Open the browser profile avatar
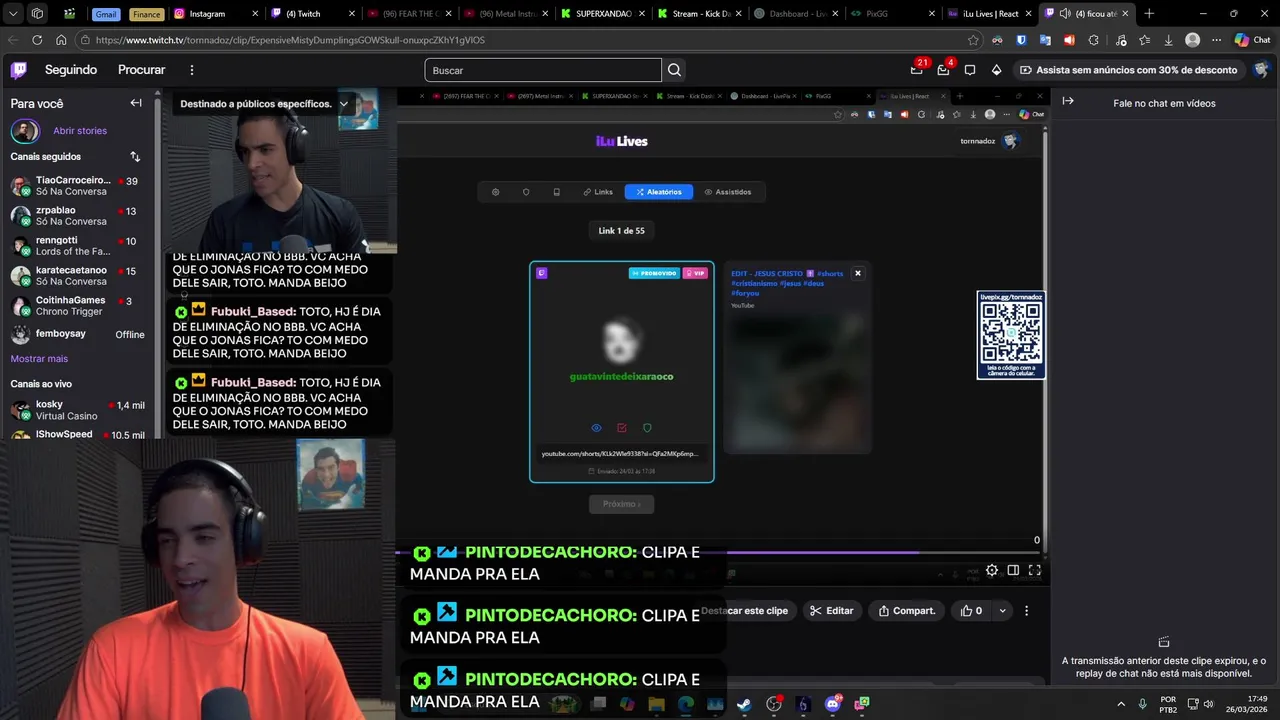1280x720 pixels. tap(1192, 40)
